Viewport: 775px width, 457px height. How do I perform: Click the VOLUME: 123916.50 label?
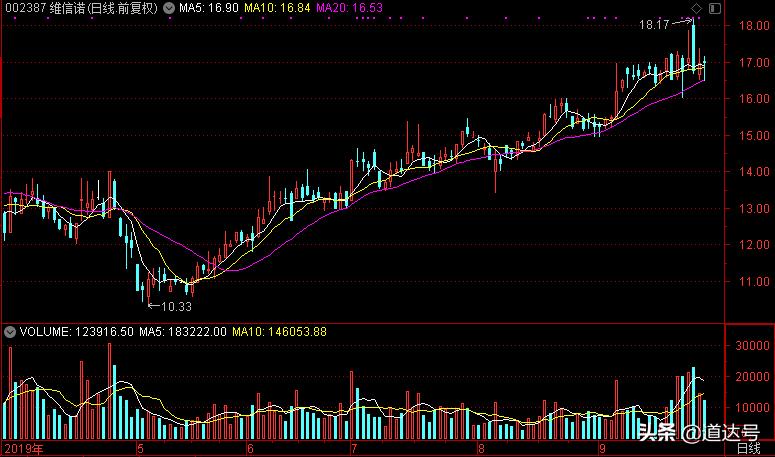[77, 332]
